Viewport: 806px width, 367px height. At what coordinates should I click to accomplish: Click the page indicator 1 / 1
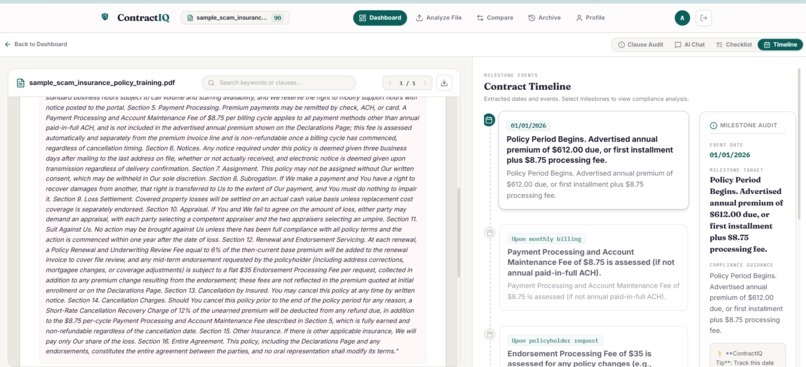coord(408,83)
